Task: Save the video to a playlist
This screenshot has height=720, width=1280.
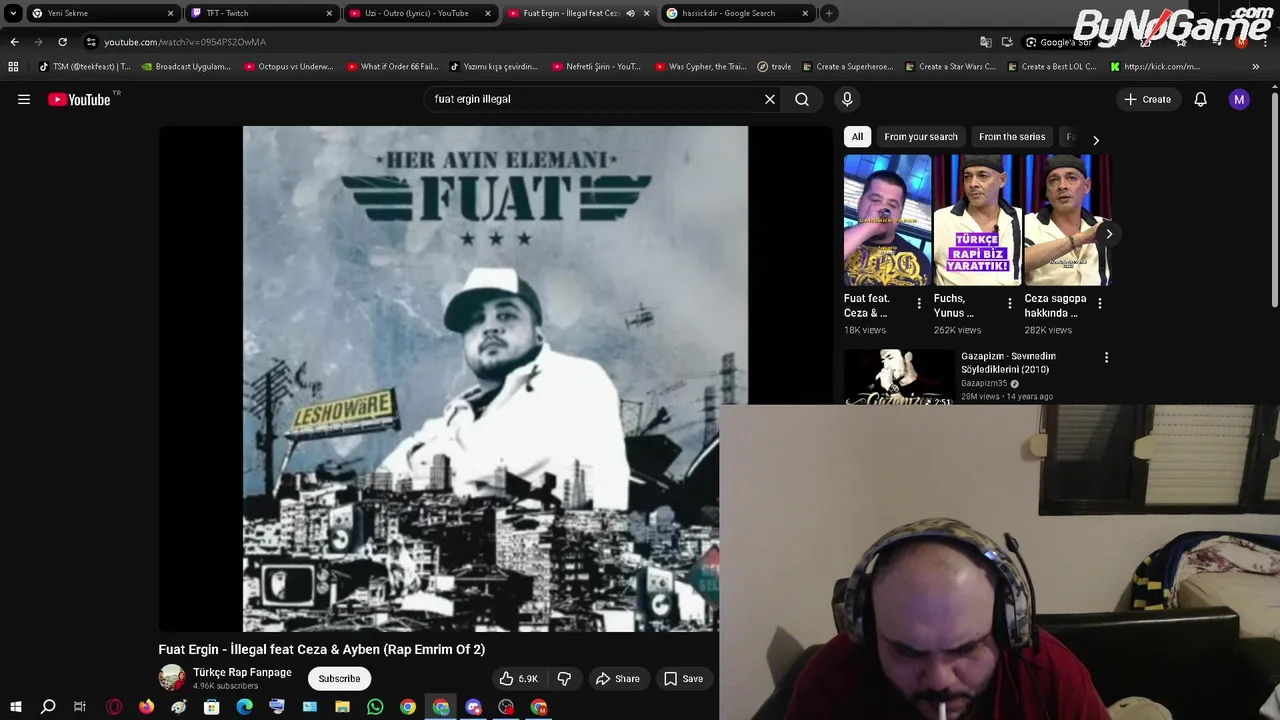Action: coord(683,679)
